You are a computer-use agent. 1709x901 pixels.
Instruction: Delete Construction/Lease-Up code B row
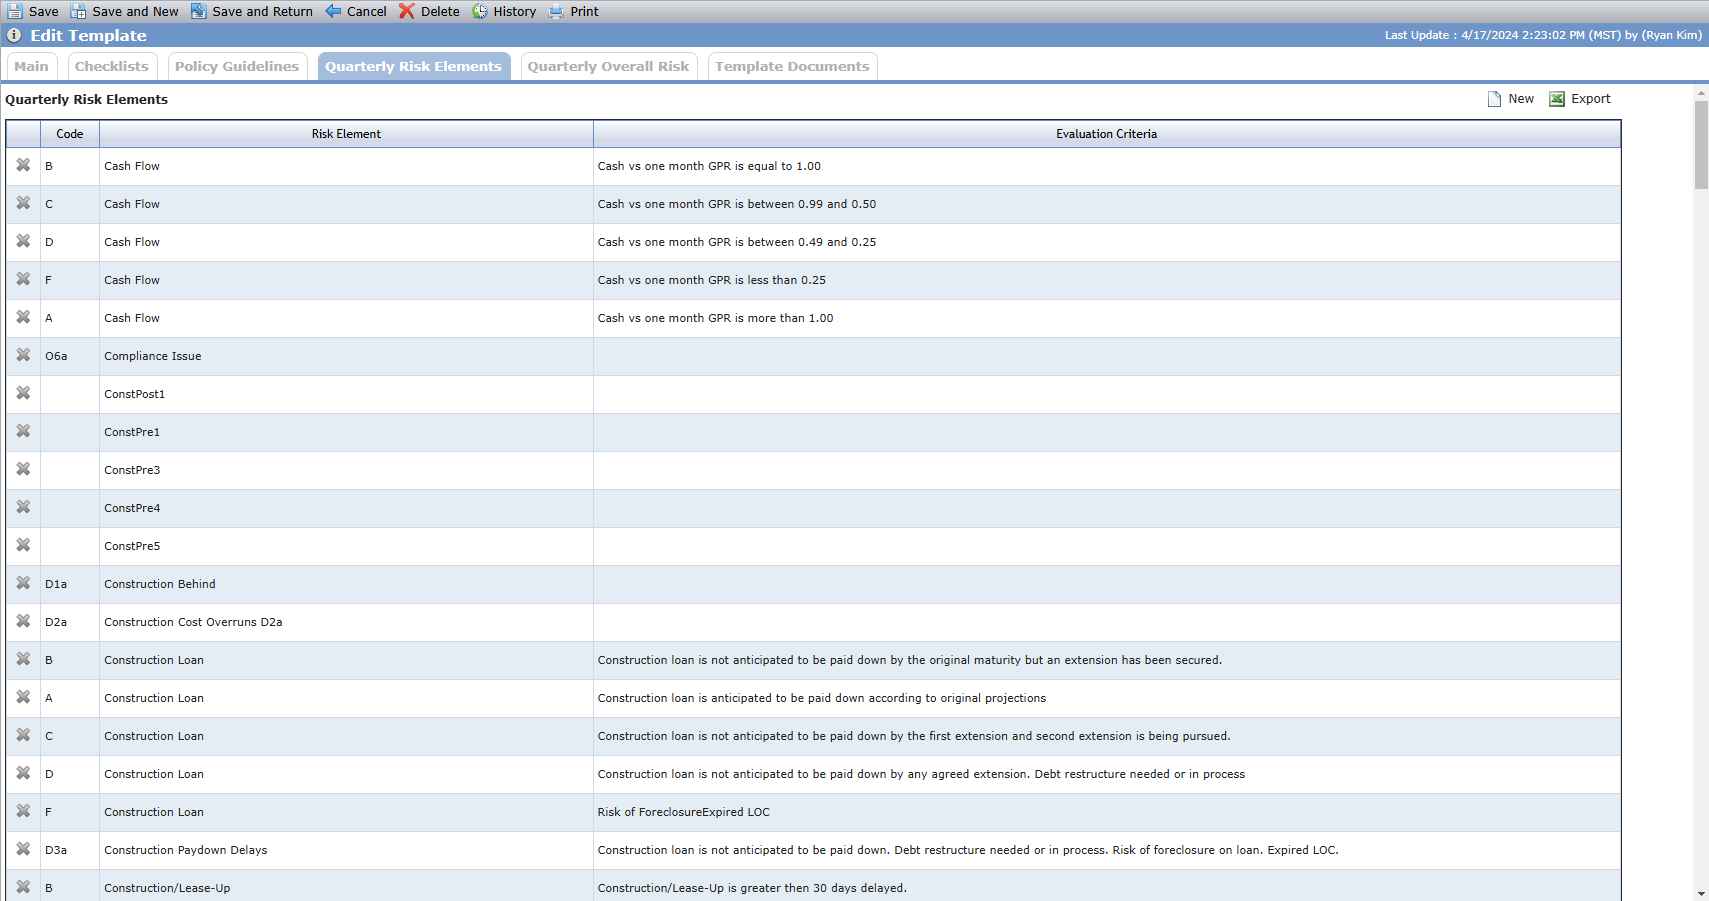point(23,887)
